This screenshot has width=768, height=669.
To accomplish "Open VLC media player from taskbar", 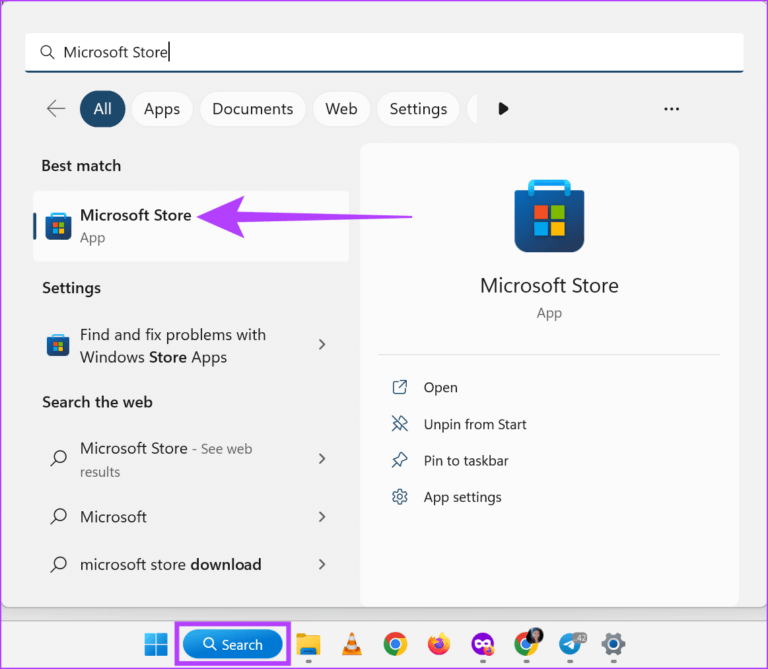I will click(352, 644).
